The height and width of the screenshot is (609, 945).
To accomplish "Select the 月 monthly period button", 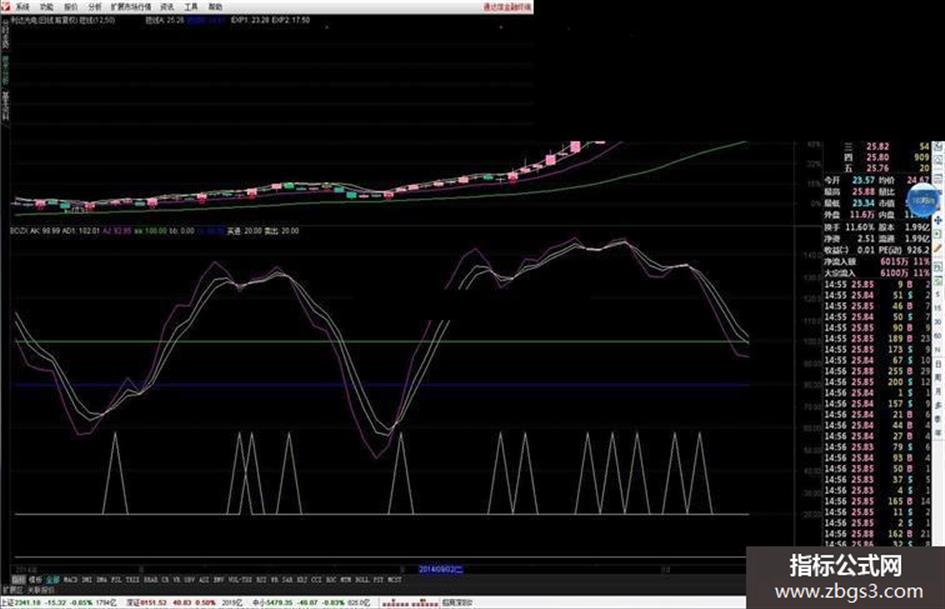I will pyautogui.click(x=938, y=392).
